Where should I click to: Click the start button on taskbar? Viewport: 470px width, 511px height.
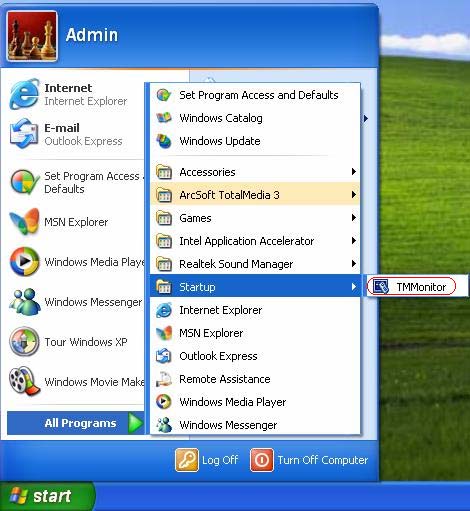point(48,496)
